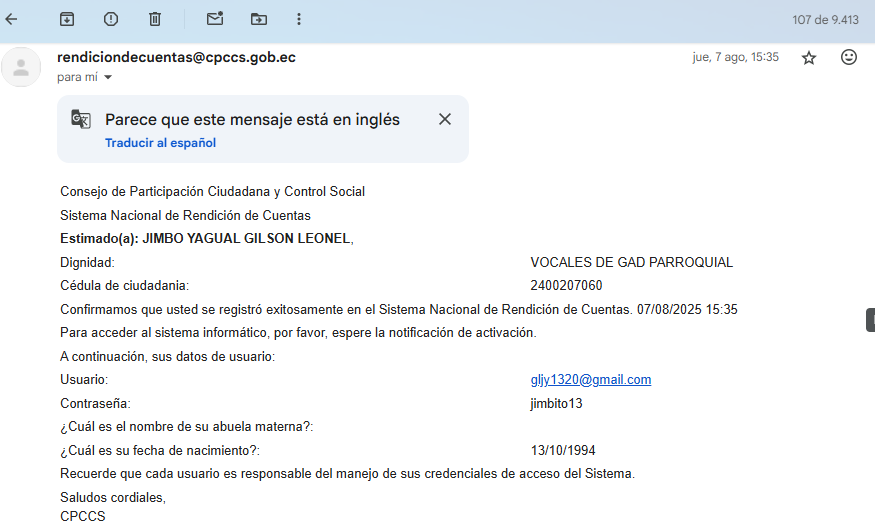Open the three-dot more options menu
Screen dimensions: 875x528
click(299, 19)
